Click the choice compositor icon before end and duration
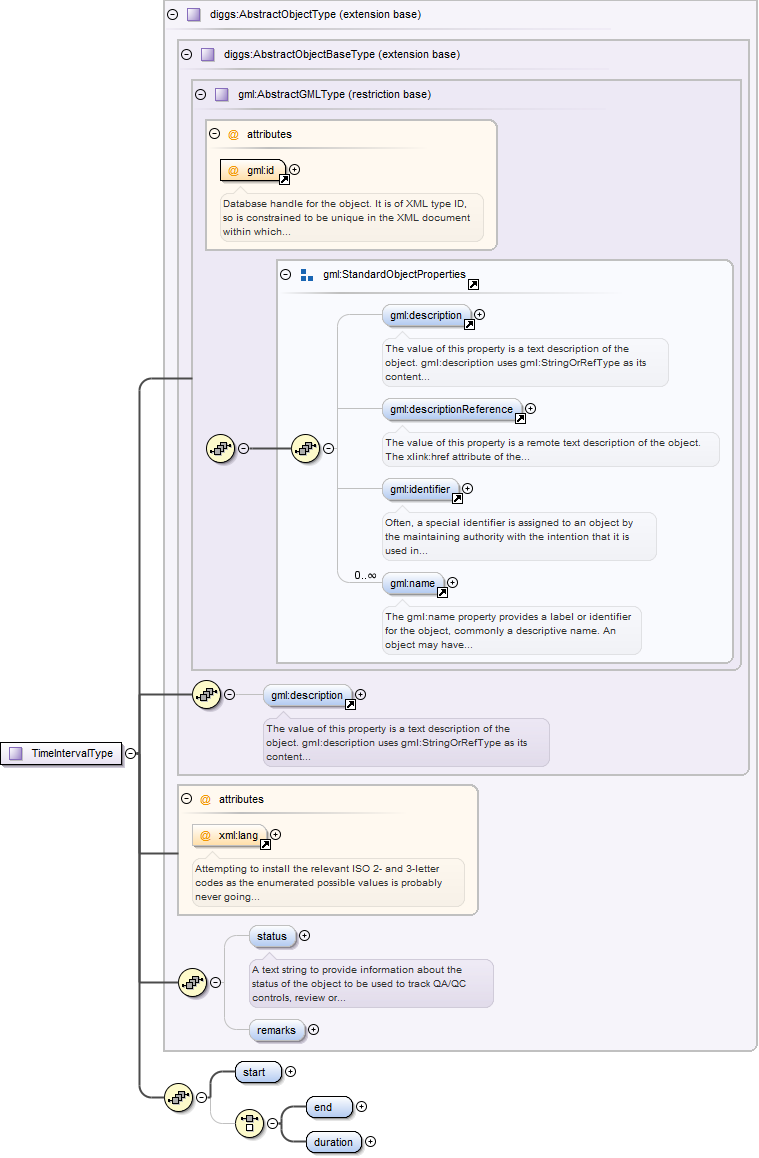 pyautogui.click(x=249, y=1123)
